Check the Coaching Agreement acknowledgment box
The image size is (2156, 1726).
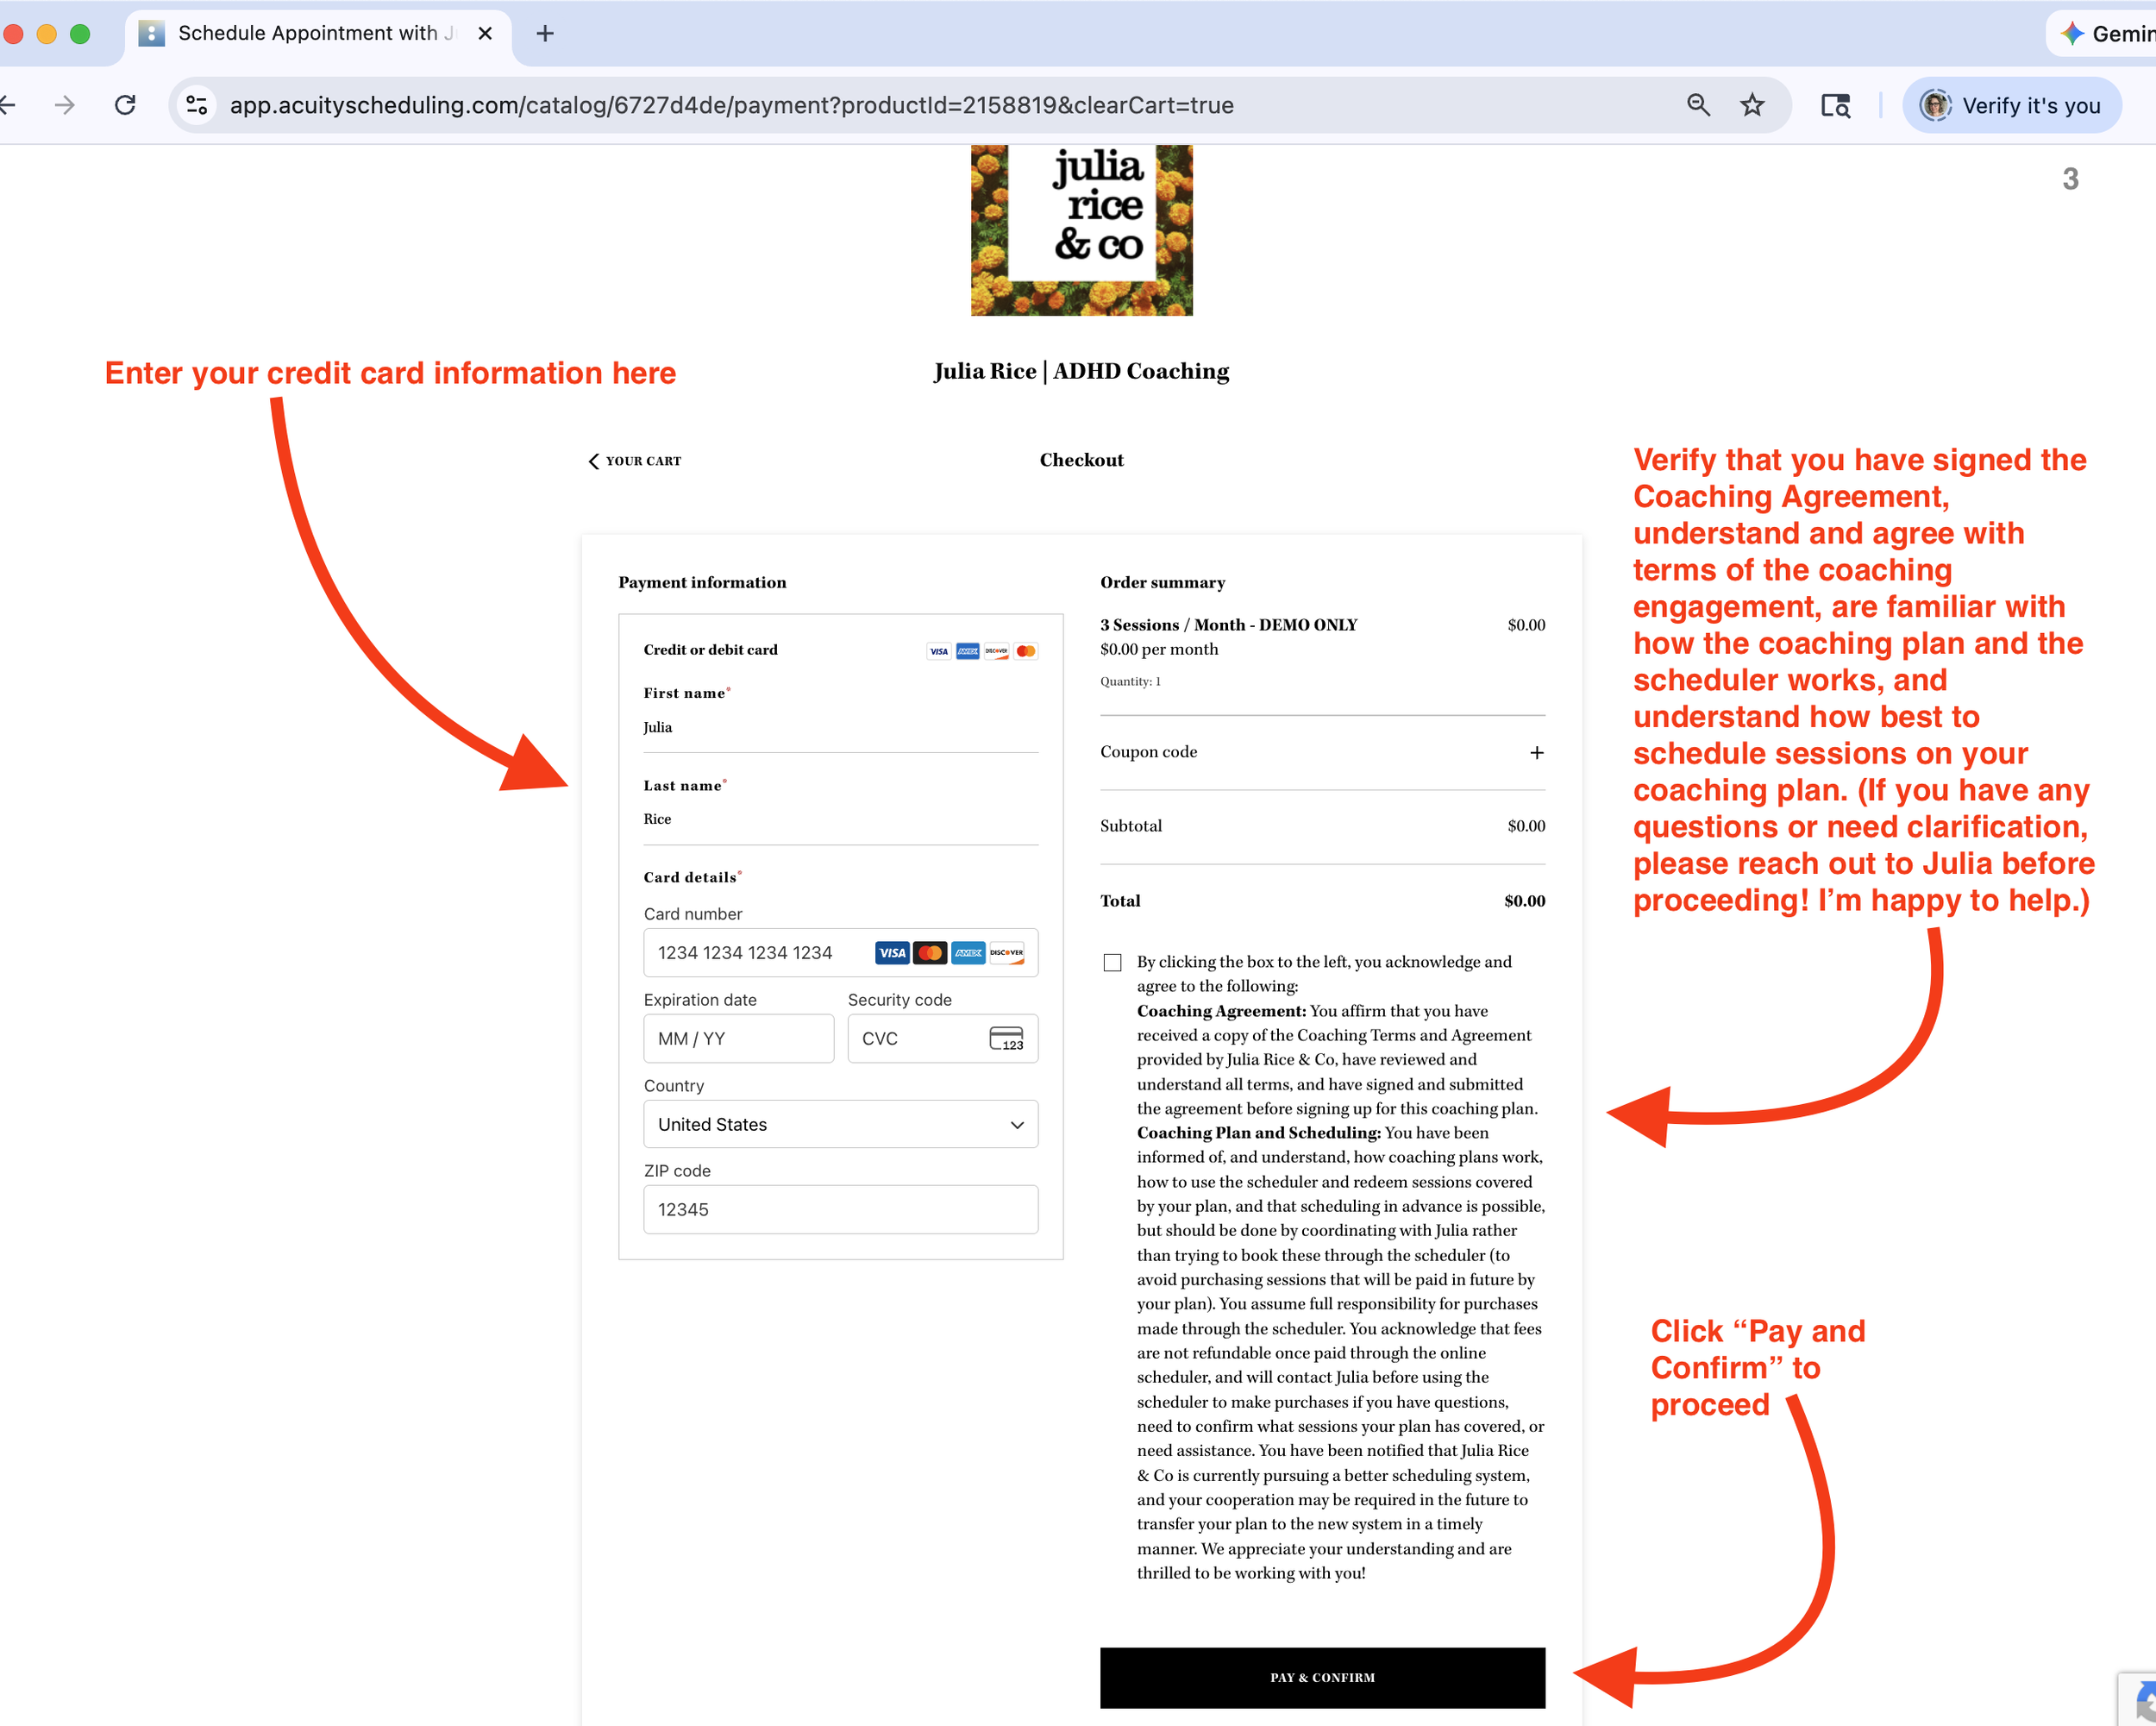coord(1112,962)
